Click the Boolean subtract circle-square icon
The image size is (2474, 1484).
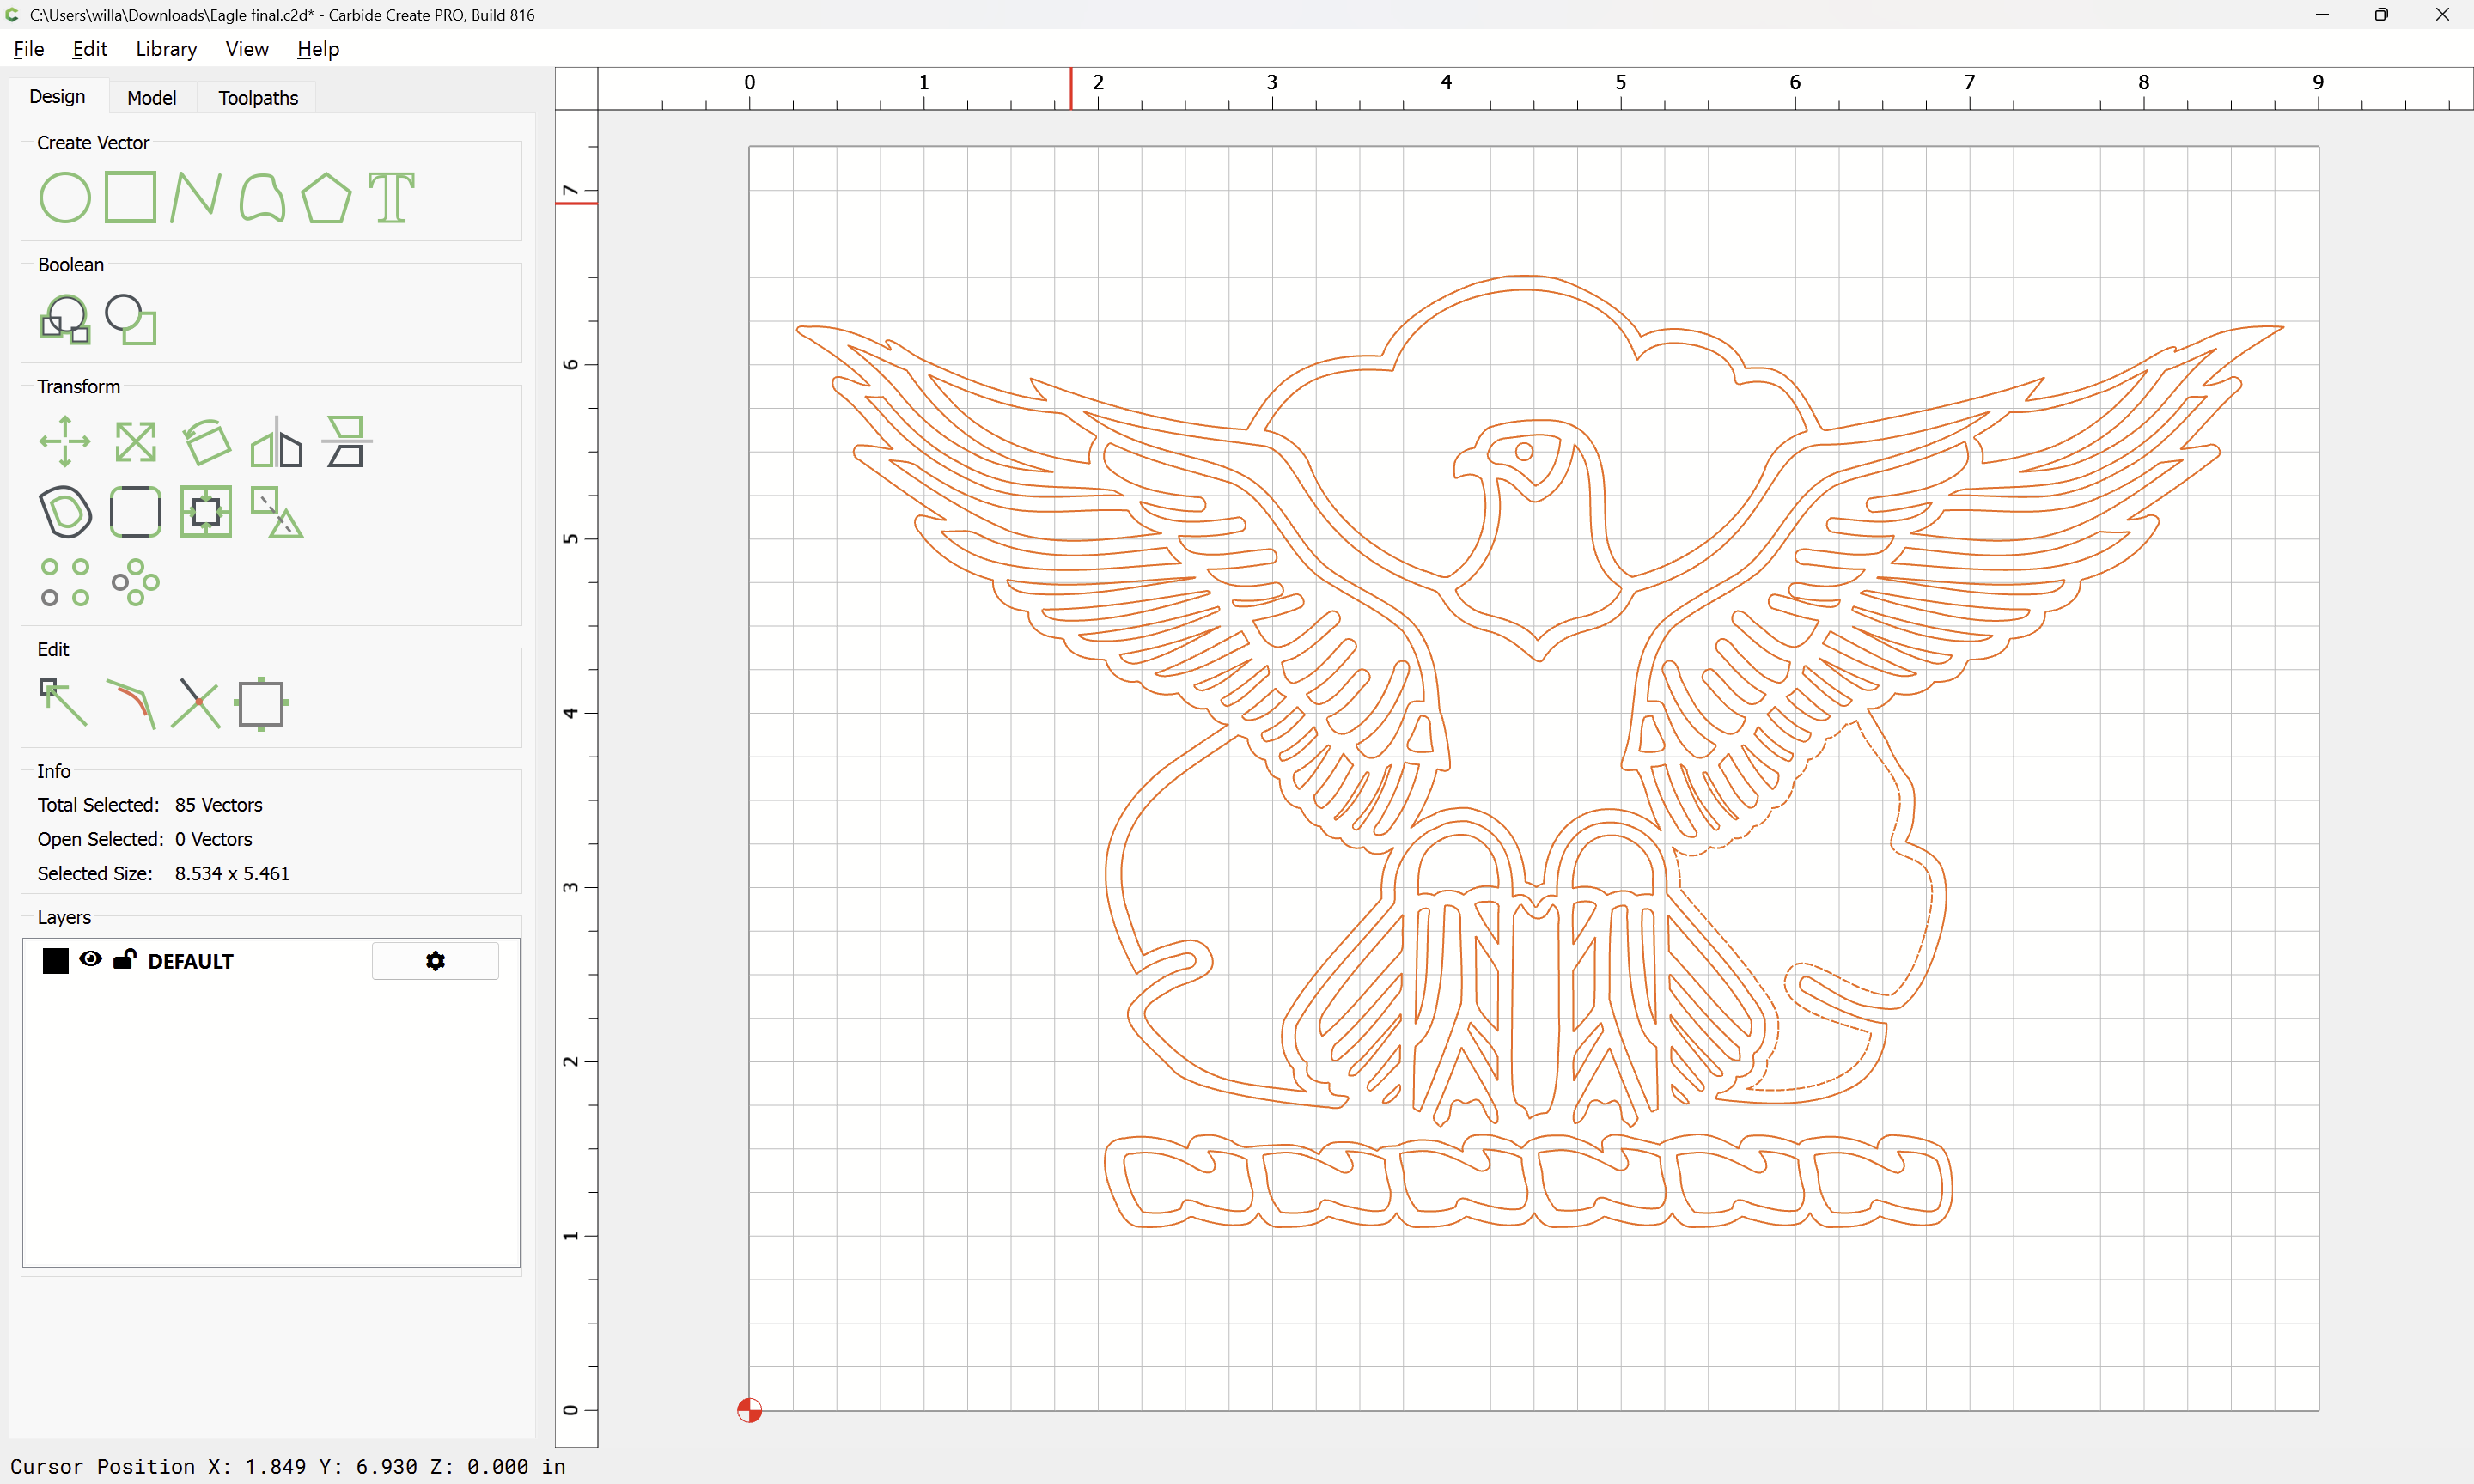131,319
